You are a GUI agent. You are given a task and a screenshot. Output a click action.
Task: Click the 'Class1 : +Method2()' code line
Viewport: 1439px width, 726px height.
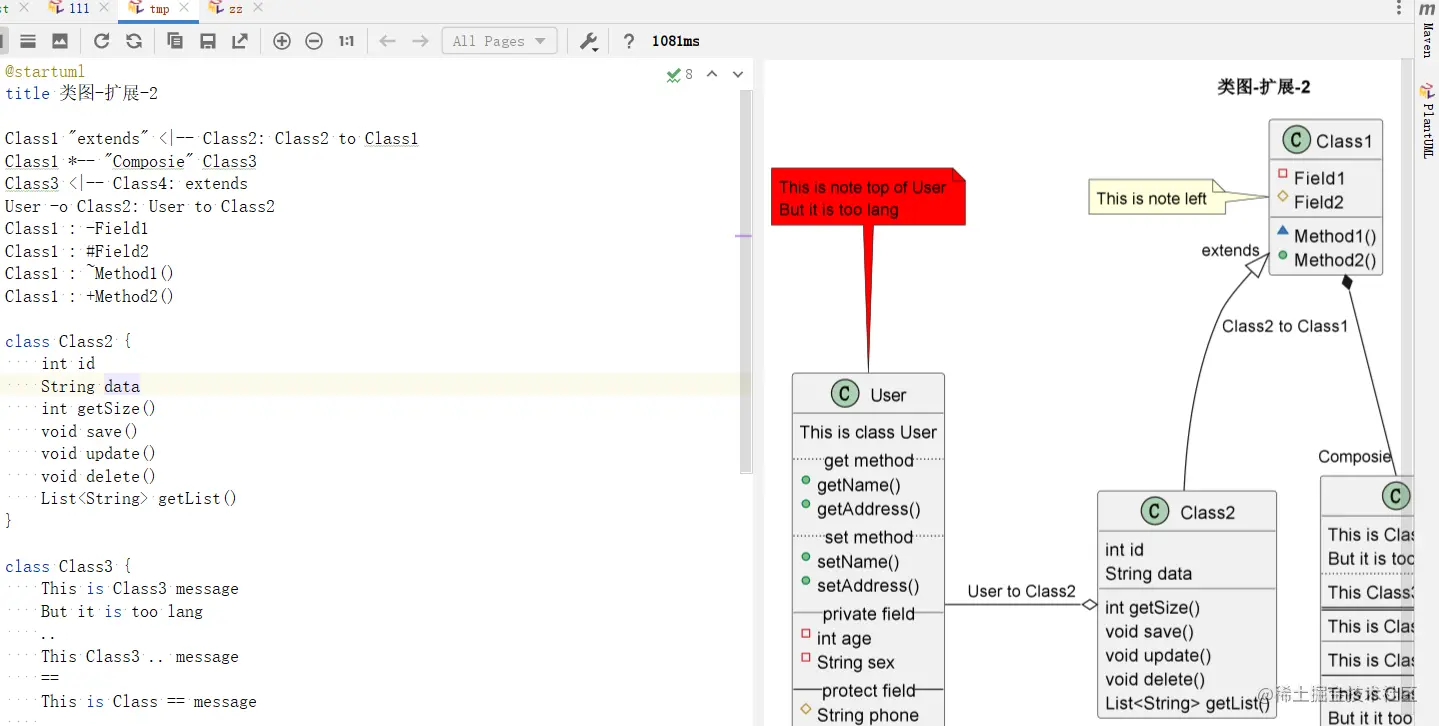(90, 296)
